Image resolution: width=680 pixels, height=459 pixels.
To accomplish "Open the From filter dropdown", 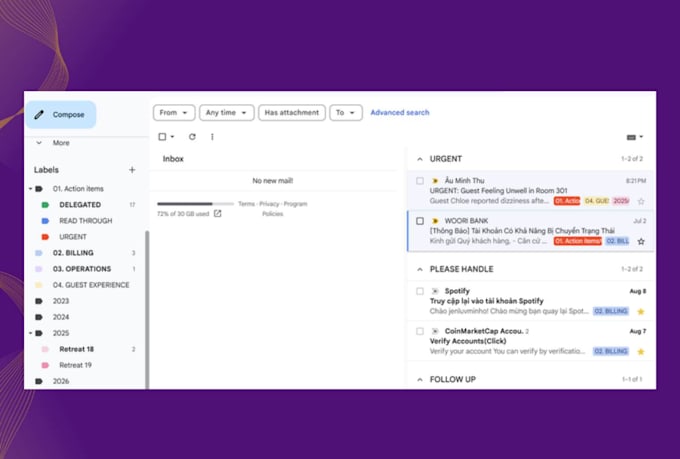I will [x=174, y=113].
